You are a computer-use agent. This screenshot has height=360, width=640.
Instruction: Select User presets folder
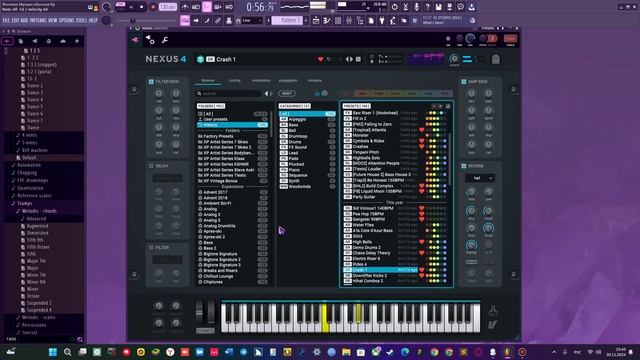(x=232, y=119)
